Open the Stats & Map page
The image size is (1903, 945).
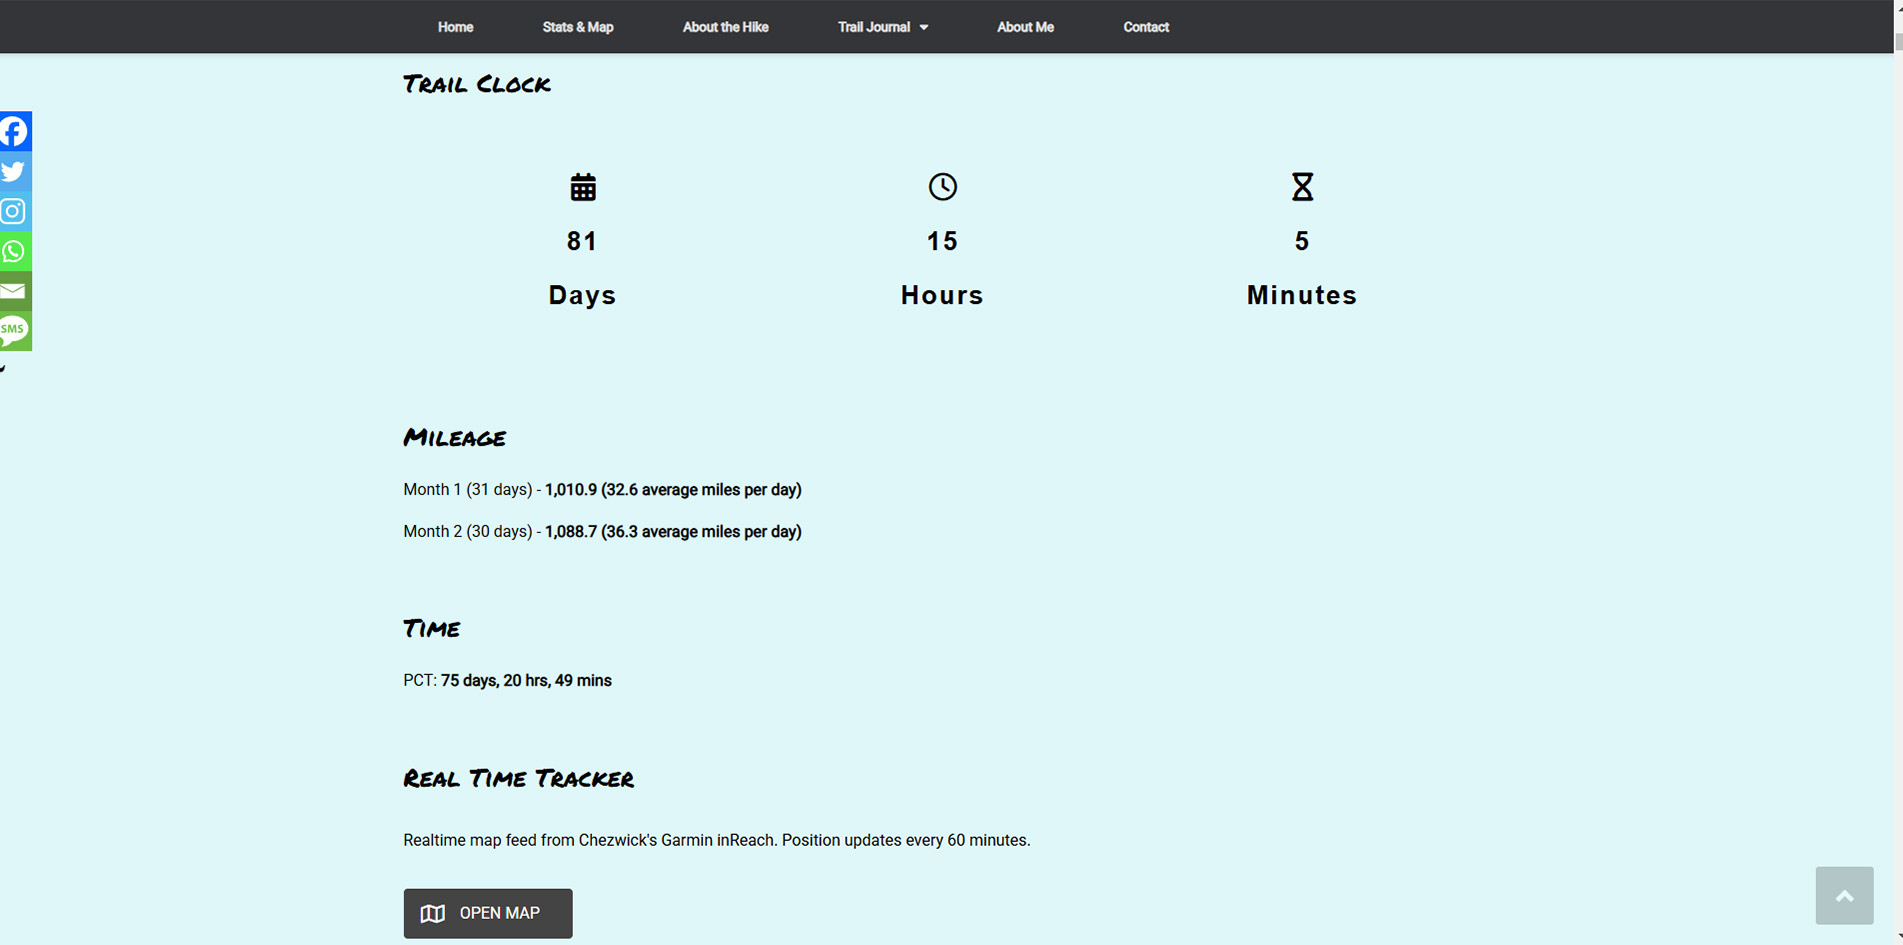(x=577, y=27)
